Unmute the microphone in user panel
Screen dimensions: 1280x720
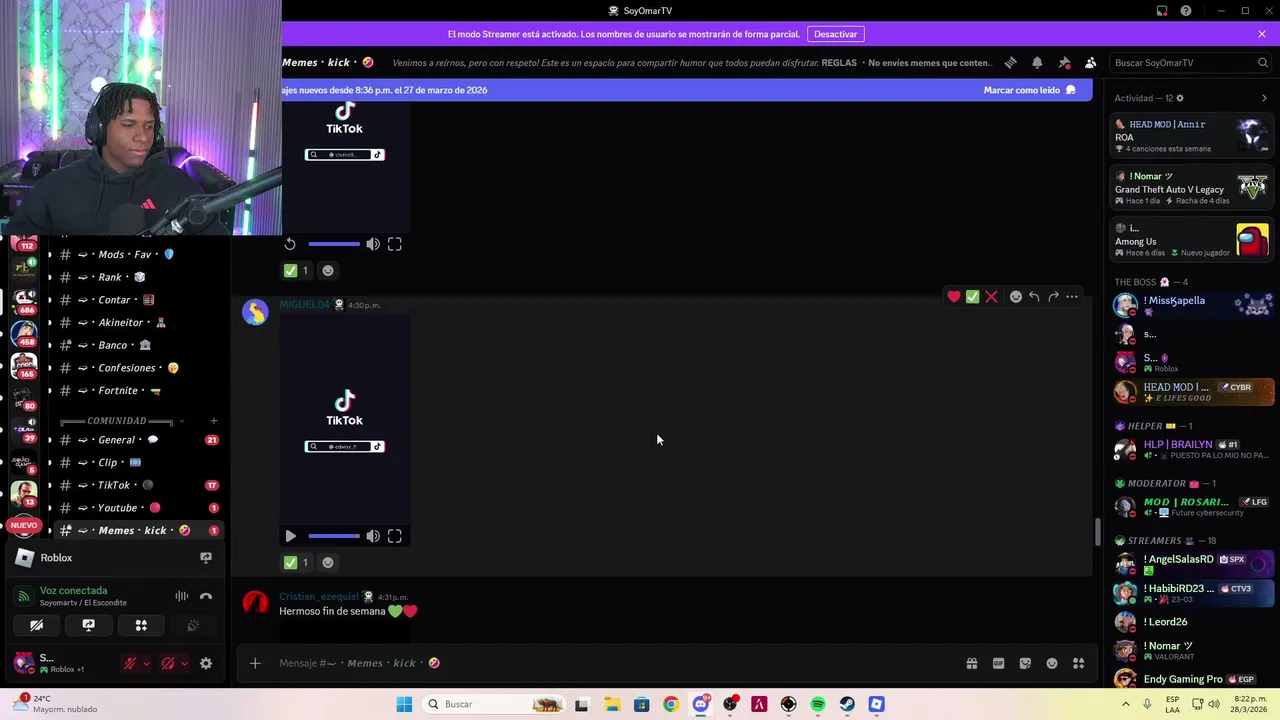[x=129, y=663]
